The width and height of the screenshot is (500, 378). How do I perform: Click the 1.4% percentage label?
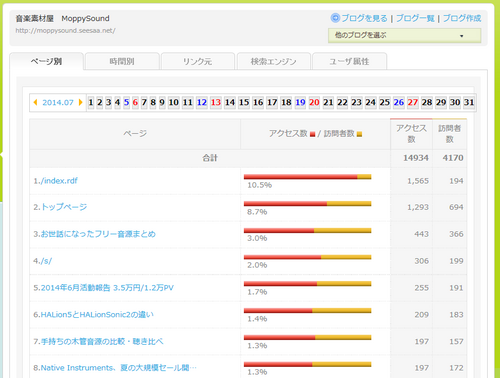pos(257,319)
